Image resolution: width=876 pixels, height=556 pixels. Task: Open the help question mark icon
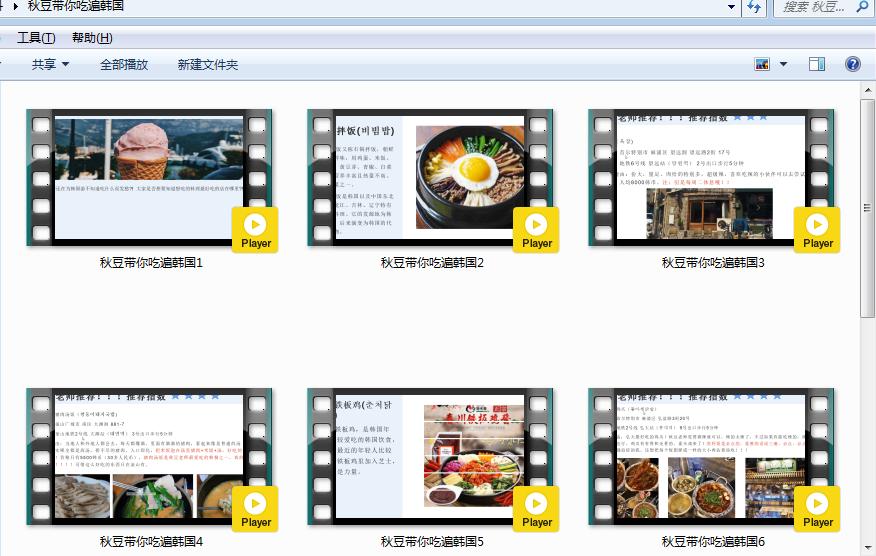[853, 64]
